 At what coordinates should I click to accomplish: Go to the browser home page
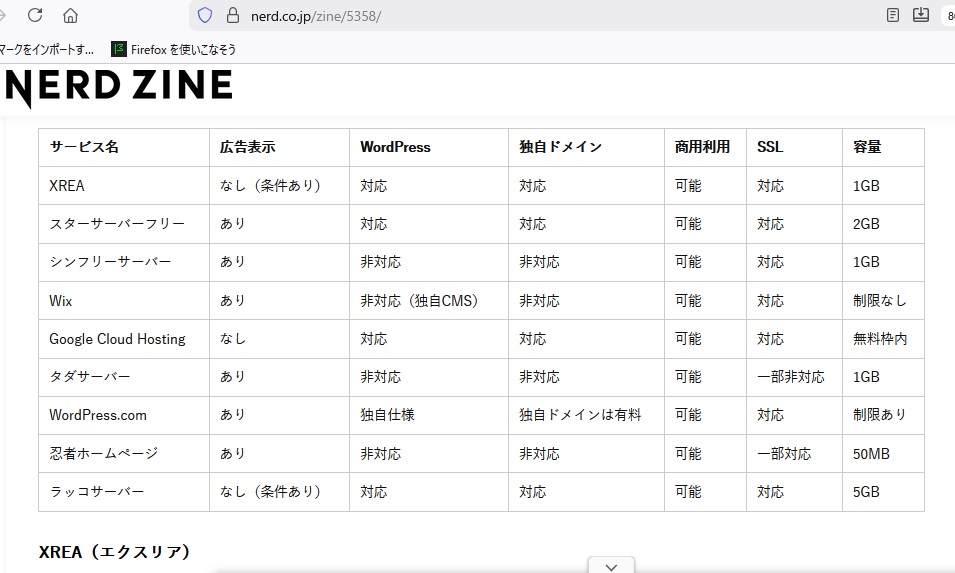[x=70, y=15]
